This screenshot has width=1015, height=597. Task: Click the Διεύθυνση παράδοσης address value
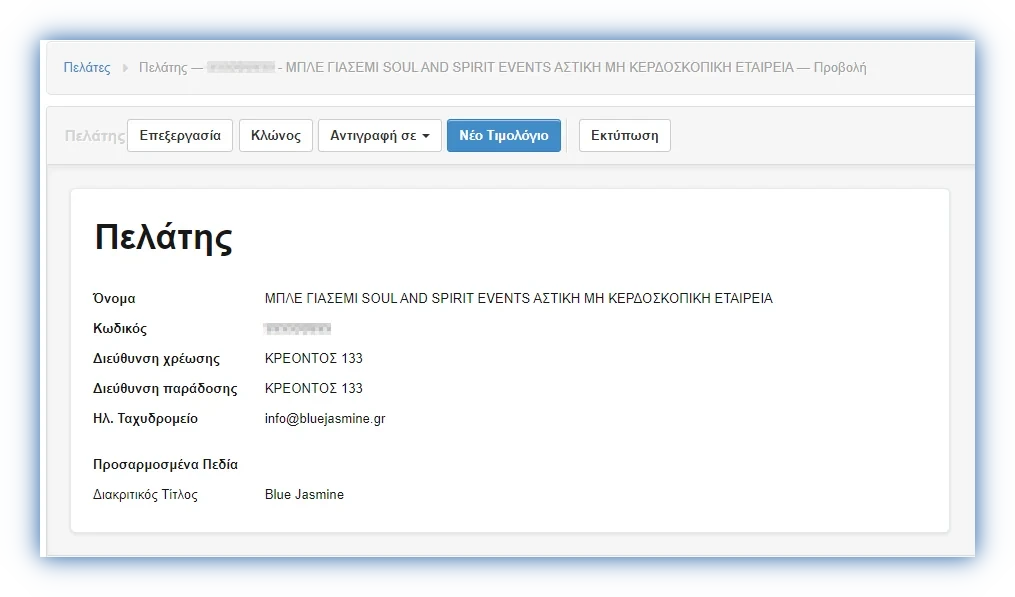313,388
